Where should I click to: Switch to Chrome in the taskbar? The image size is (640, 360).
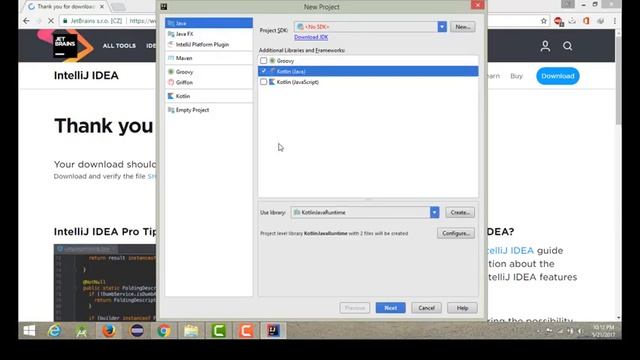pos(164,331)
